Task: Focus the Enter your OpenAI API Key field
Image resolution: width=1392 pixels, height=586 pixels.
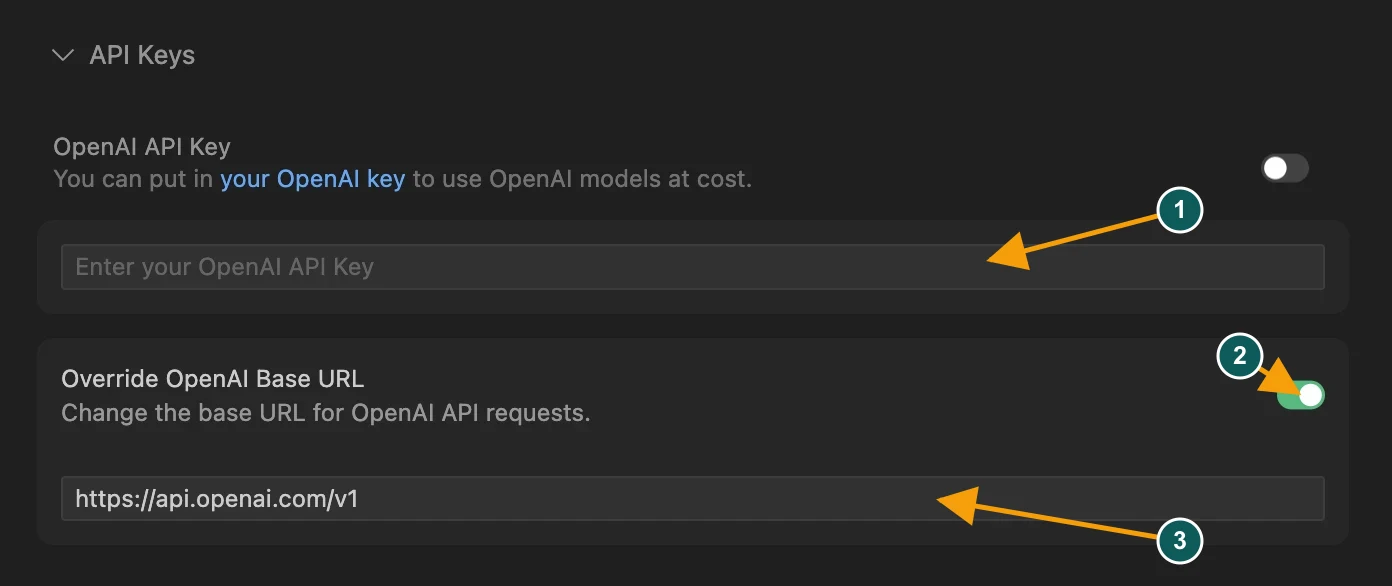Action: (692, 267)
